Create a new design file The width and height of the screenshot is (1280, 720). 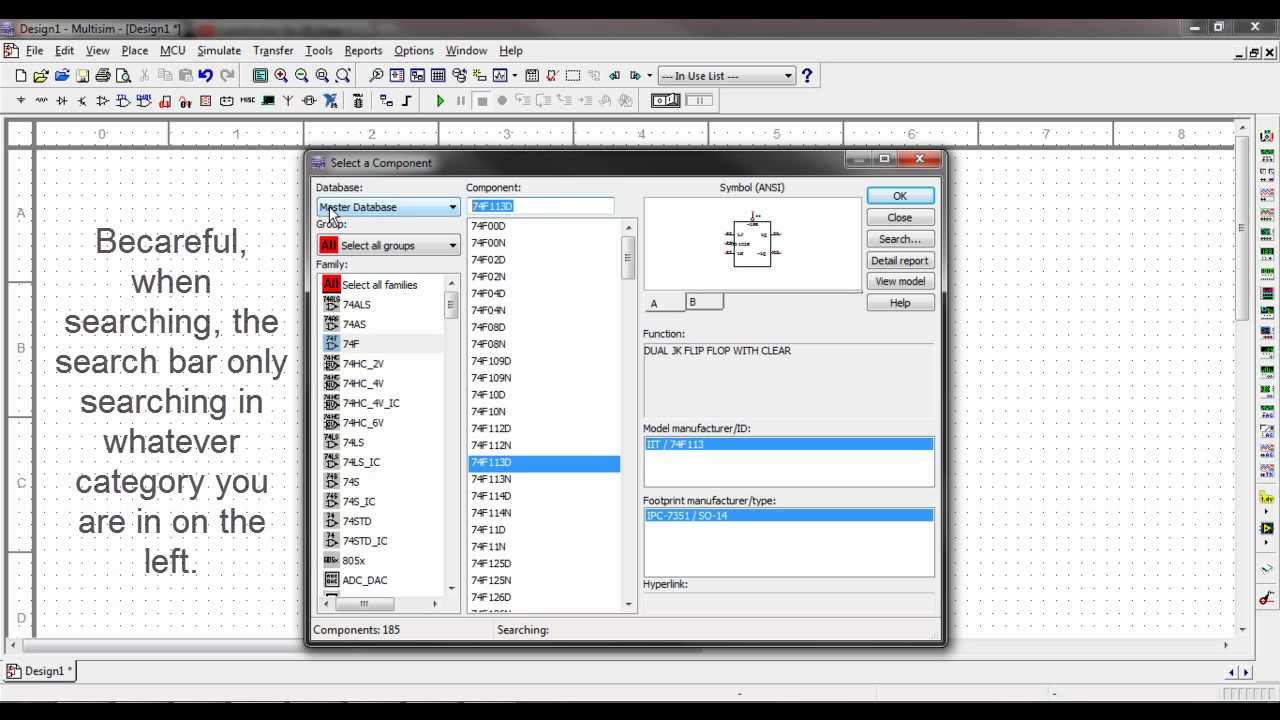point(21,76)
